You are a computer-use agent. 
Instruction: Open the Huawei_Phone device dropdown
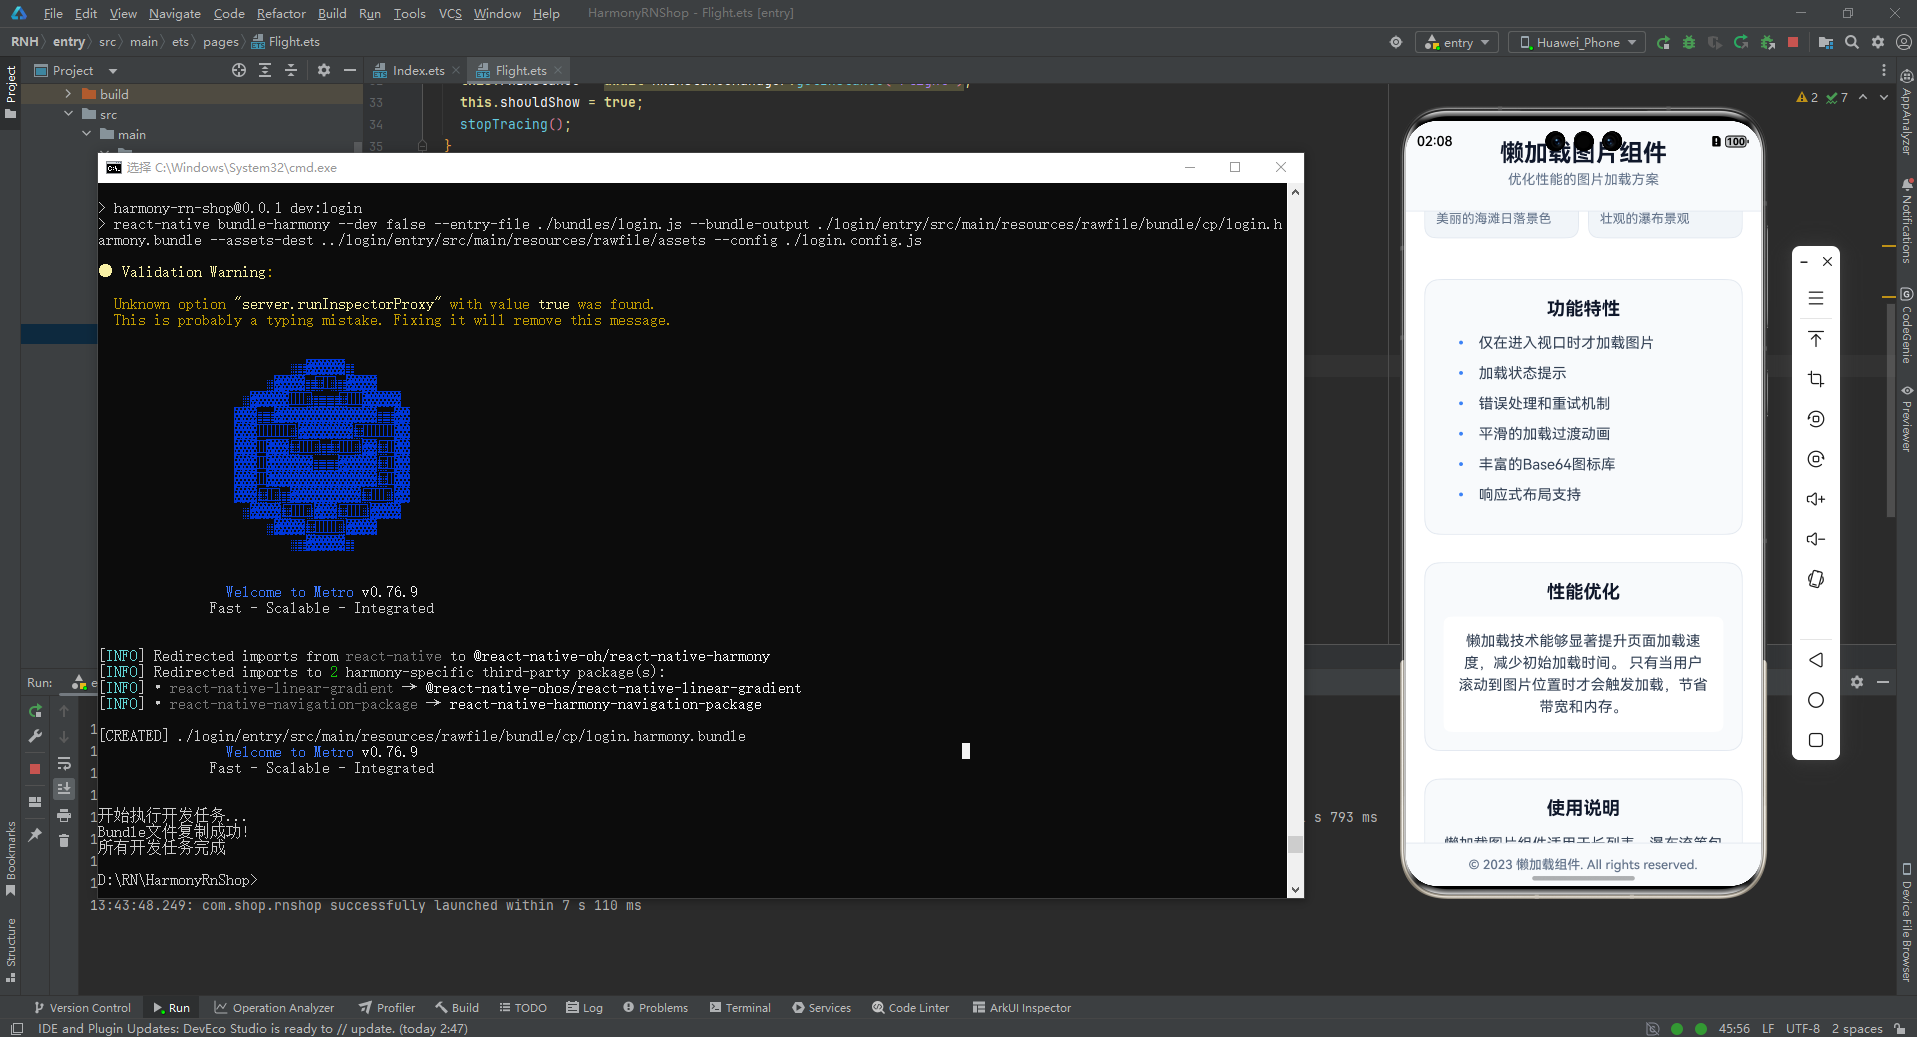(x=1578, y=42)
